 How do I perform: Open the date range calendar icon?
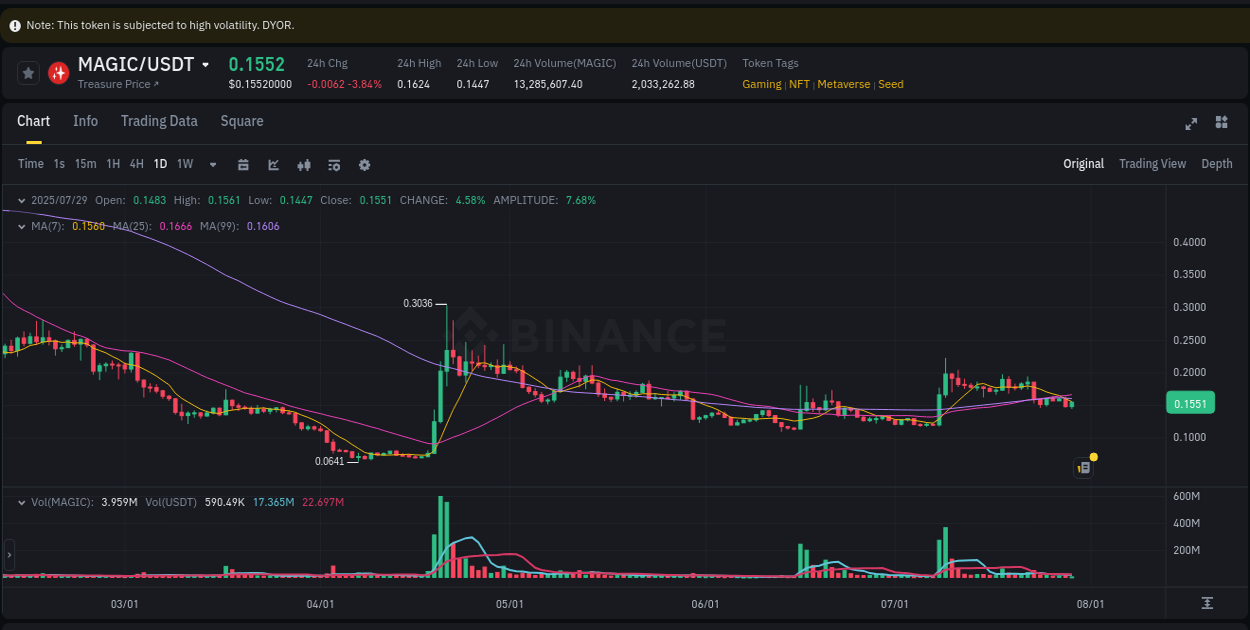point(244,164)
